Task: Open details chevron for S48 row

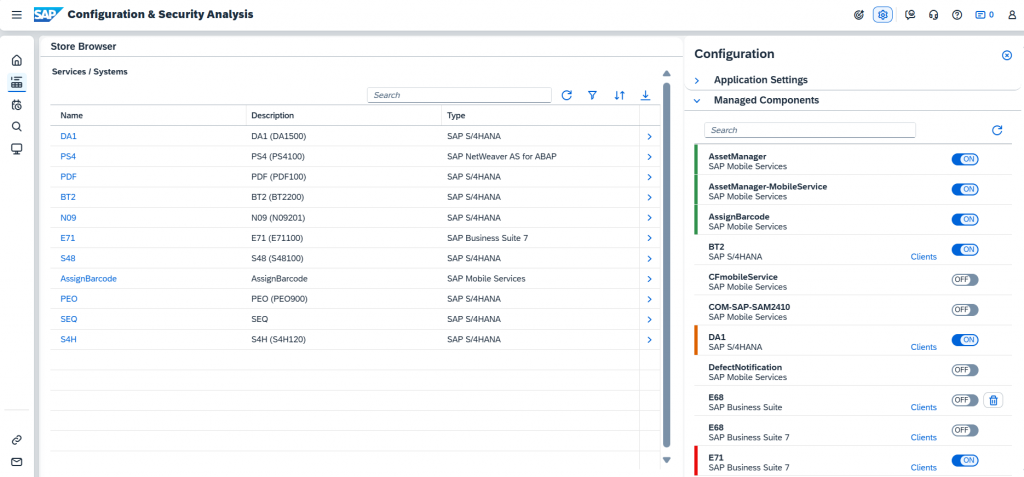Action: [x=650, y=259]
